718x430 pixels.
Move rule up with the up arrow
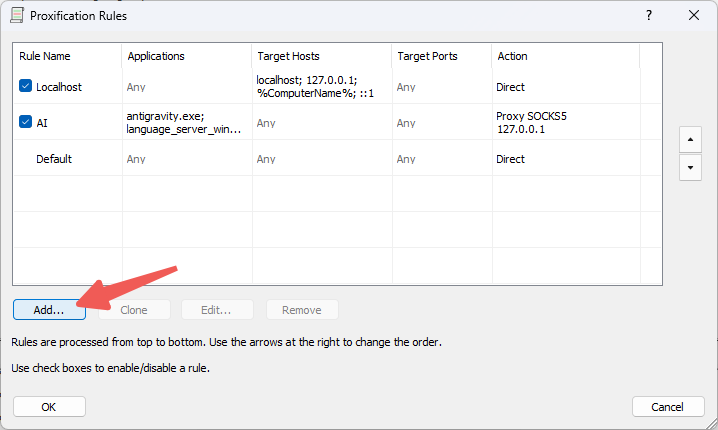coord(689,139)
